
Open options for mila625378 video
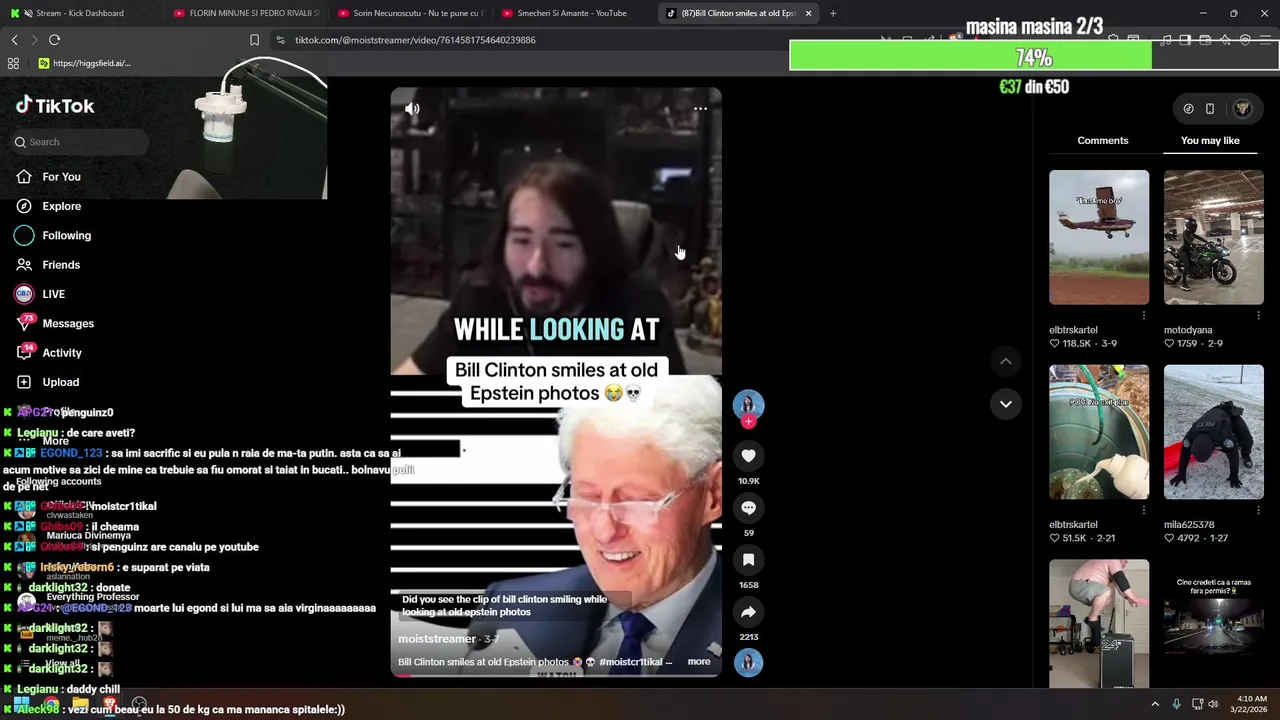1258,510
